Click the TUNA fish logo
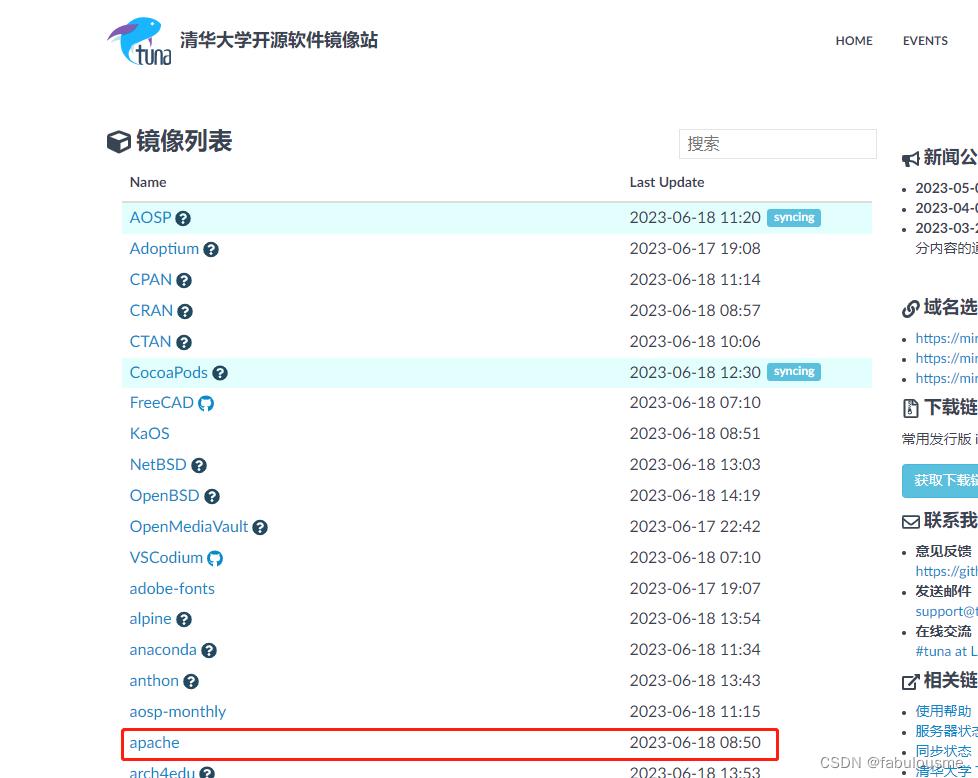This screenshot has width=978, height=778. (140, 41)
